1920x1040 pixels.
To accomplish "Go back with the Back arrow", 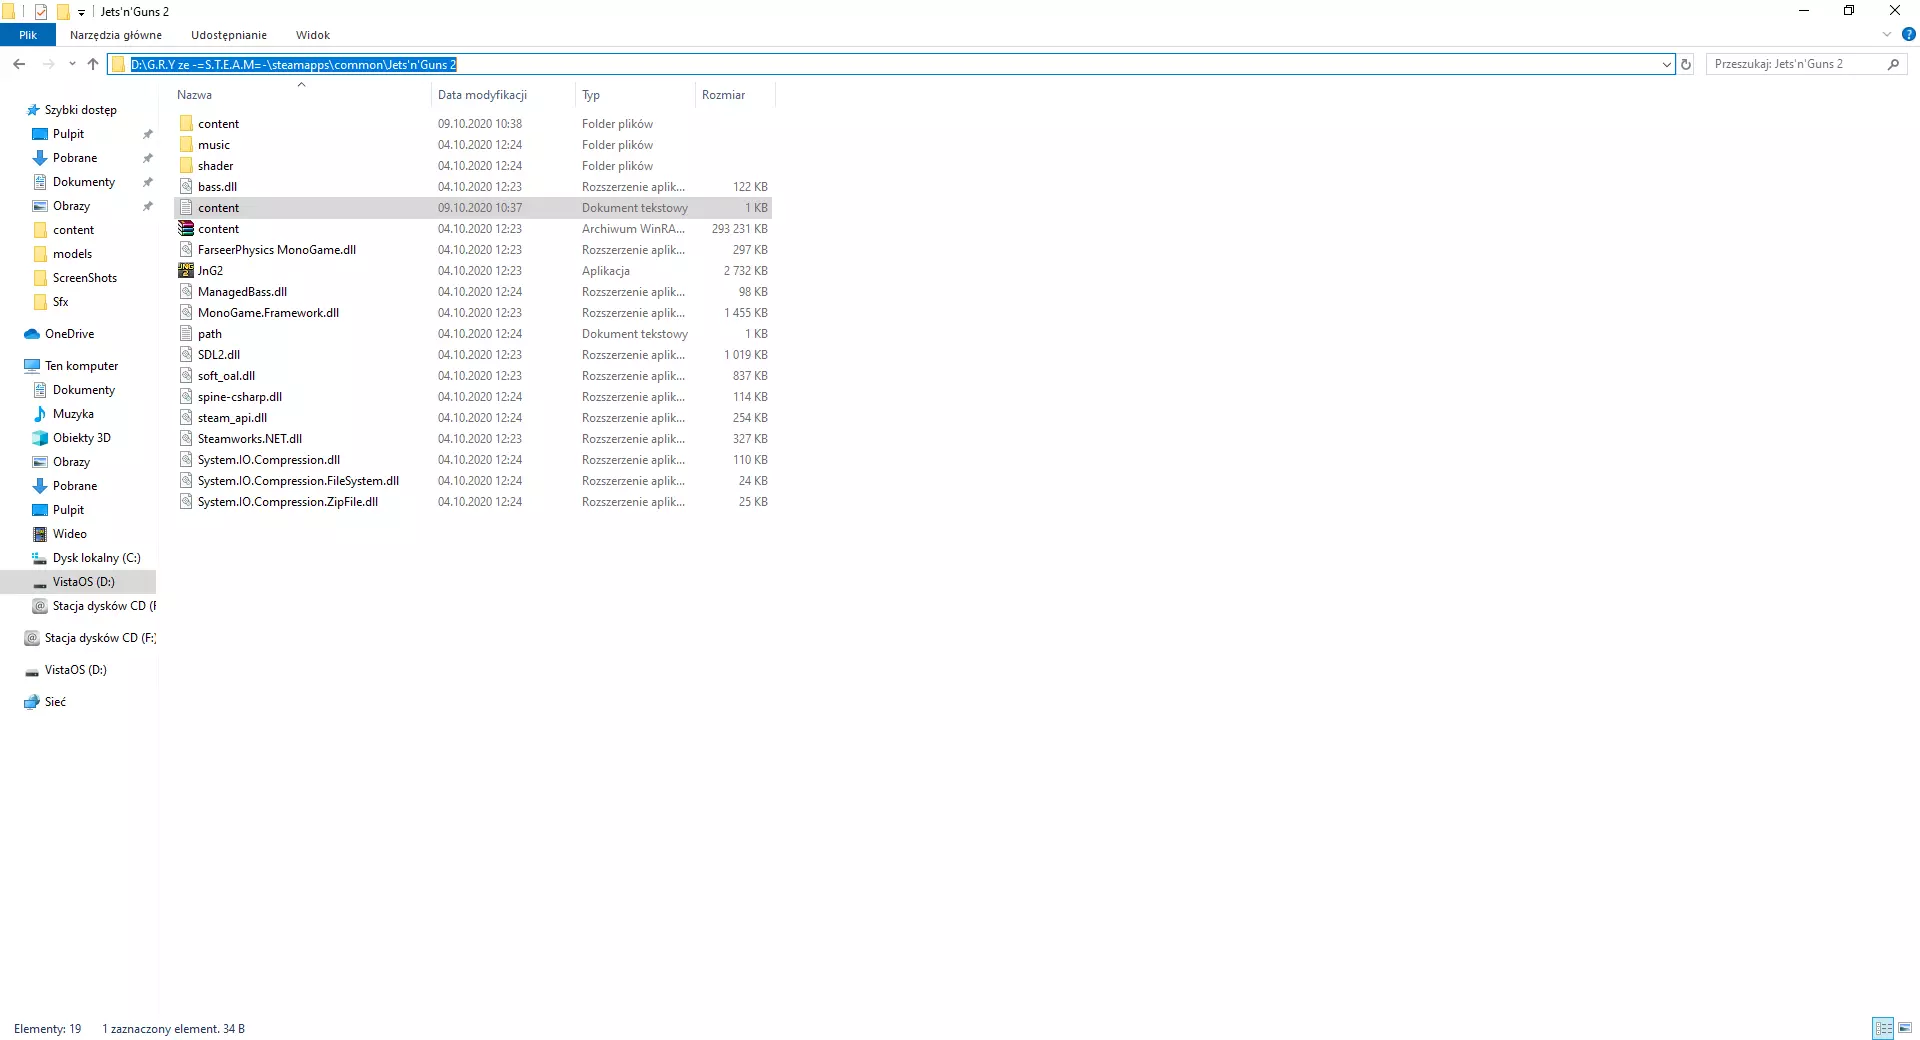I will 19,64.
